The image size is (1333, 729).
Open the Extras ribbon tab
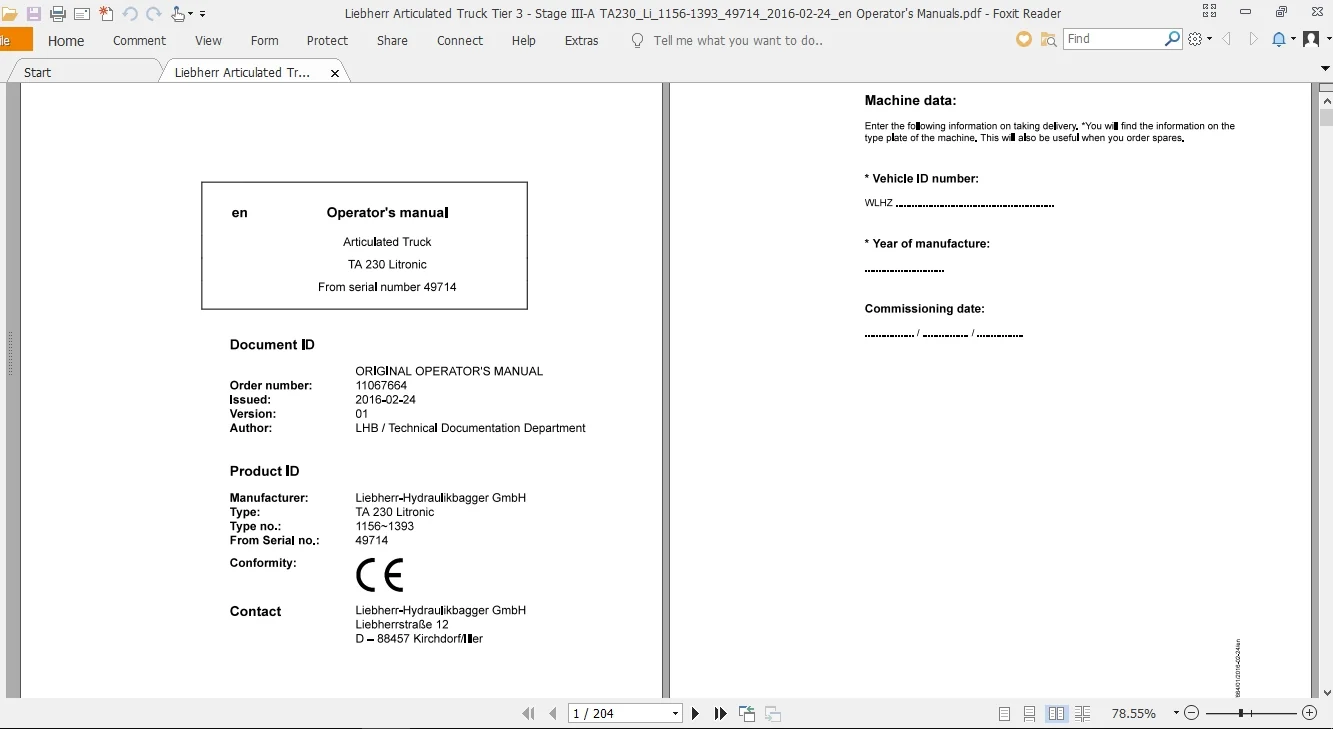[581, 41]
